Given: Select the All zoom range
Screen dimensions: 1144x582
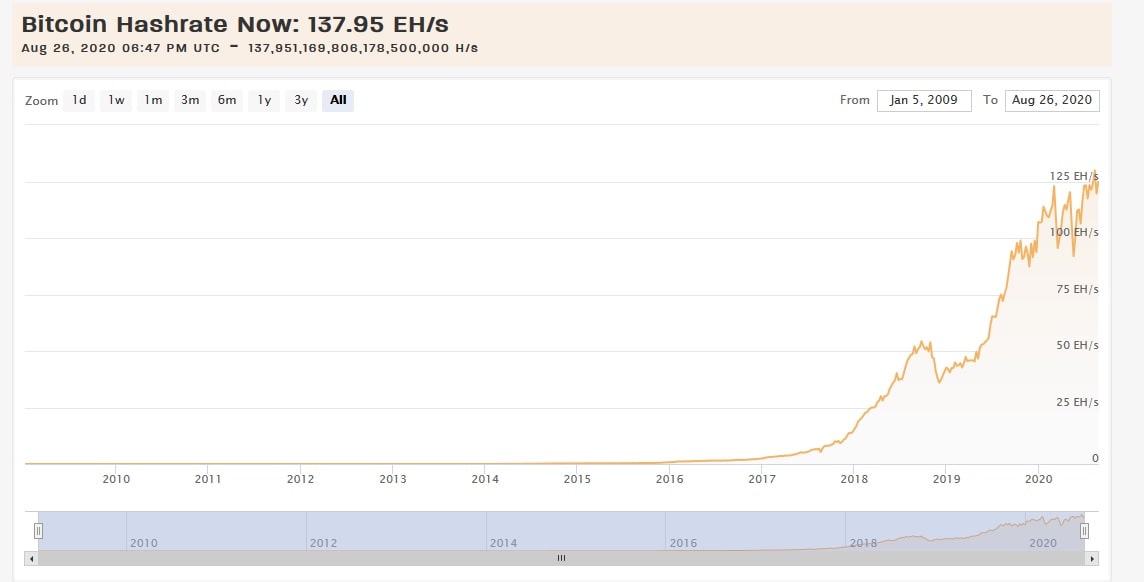Looking at the screenshot, I should 338,101.
